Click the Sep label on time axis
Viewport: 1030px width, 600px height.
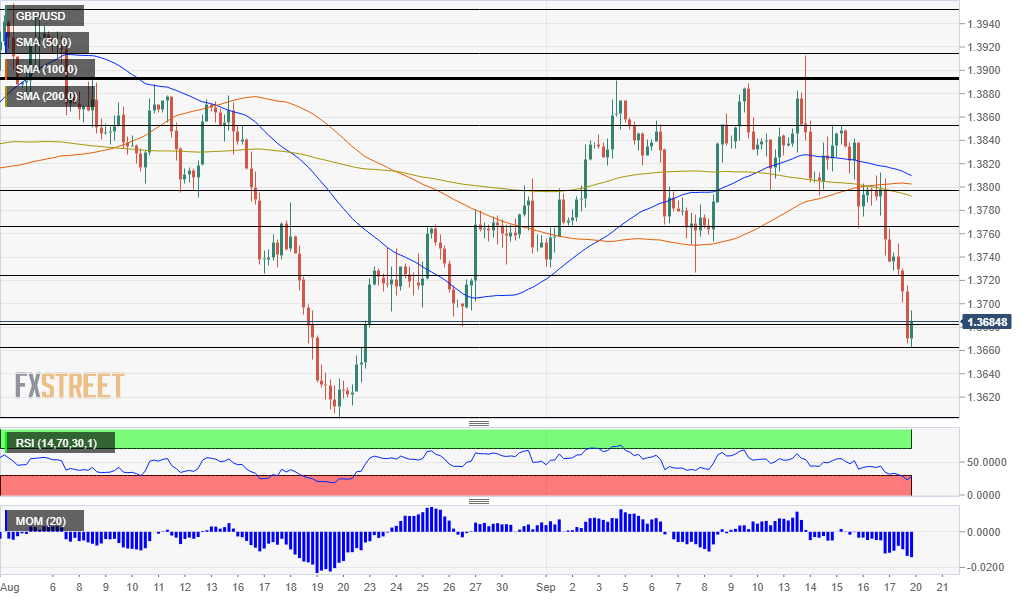click(546, 587)
